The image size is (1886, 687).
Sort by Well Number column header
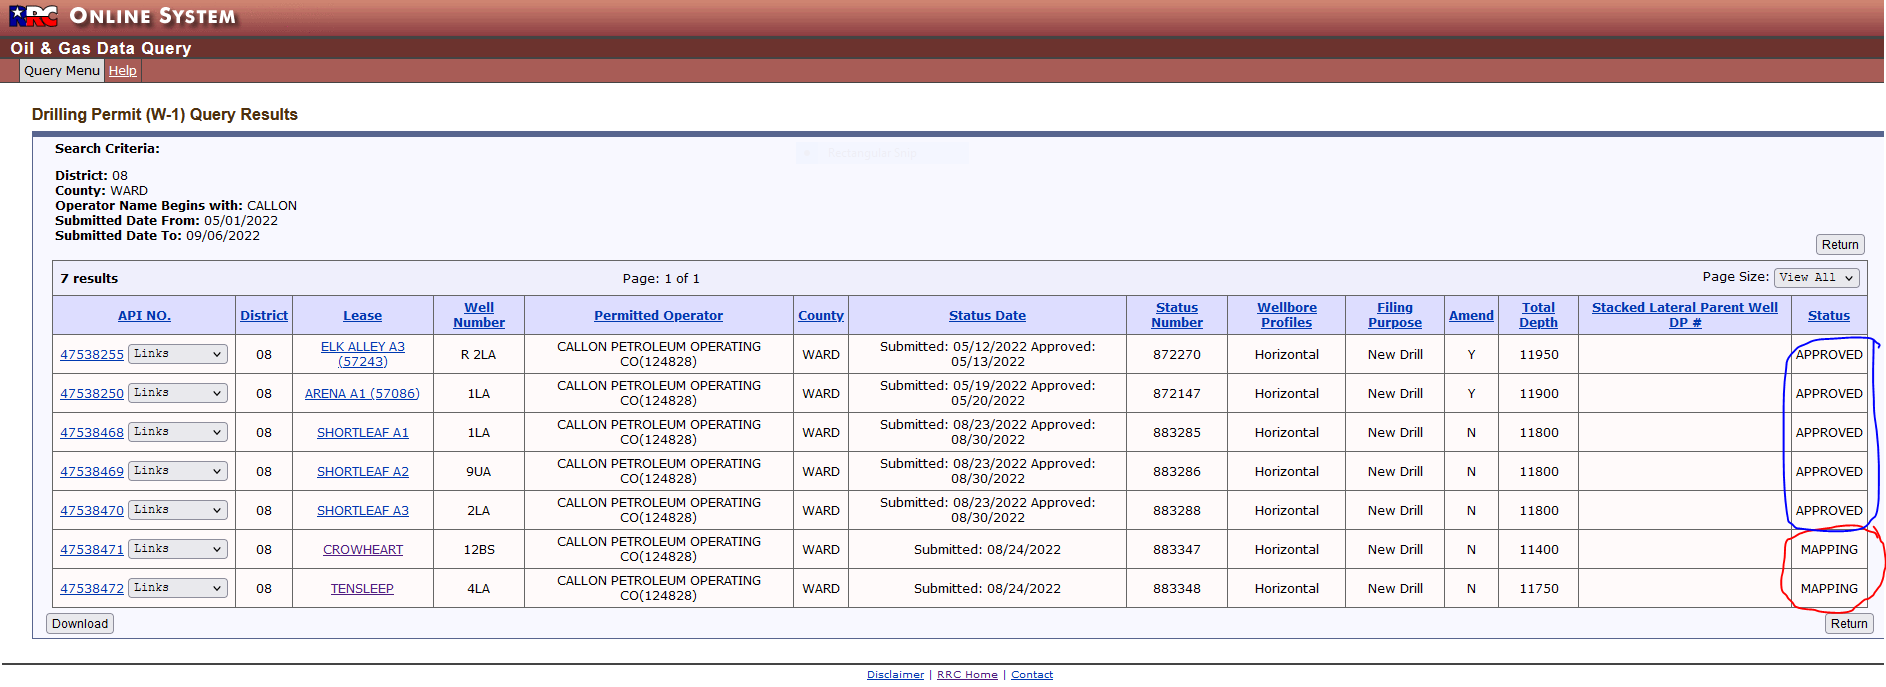(x=479, y=315)
